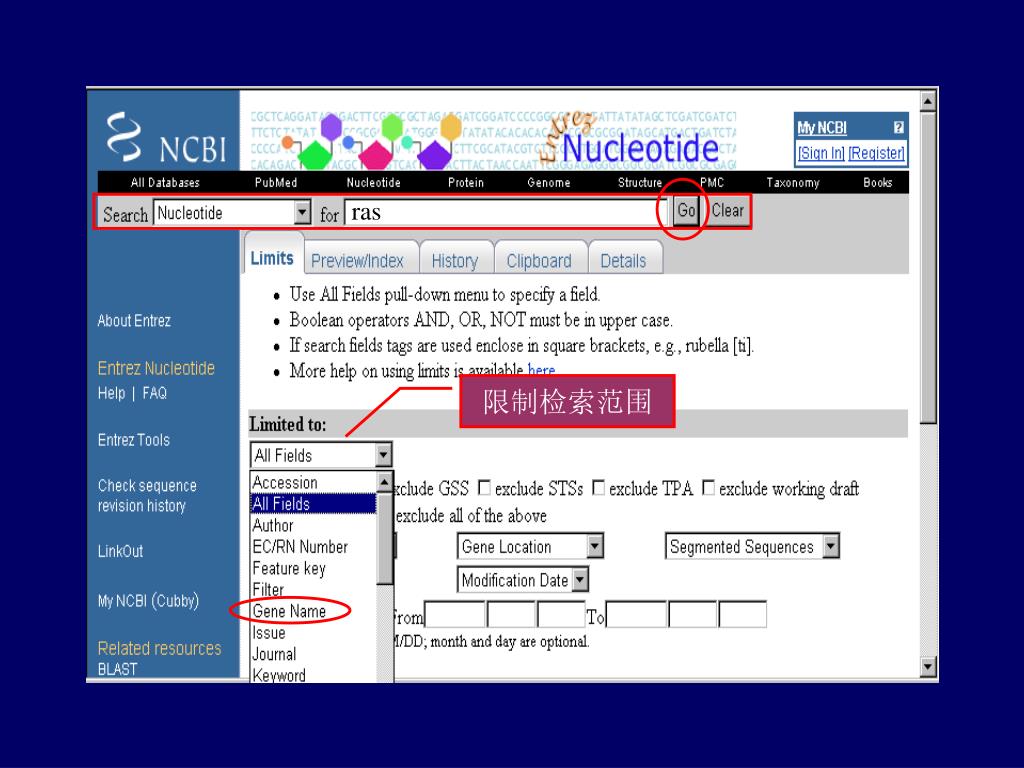Go to PubMed in the black bar
1024x768 pixels.
276,182
